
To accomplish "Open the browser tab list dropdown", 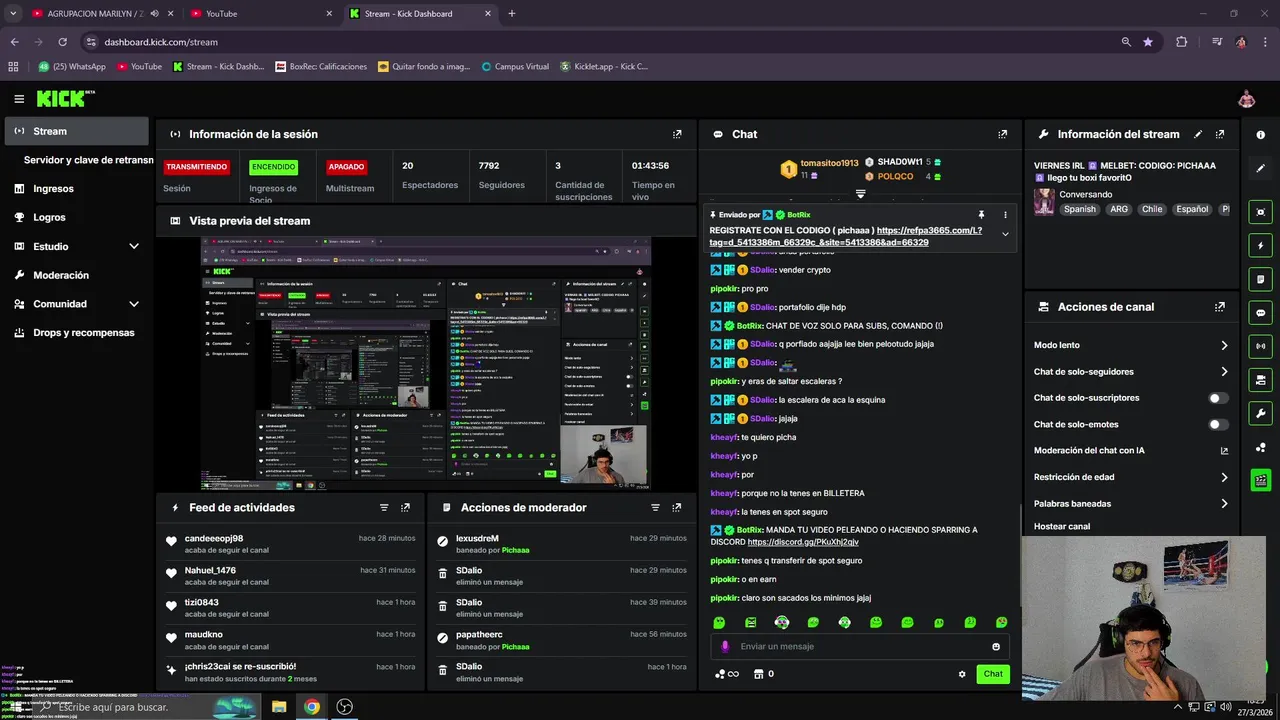I will coord(13,14).
